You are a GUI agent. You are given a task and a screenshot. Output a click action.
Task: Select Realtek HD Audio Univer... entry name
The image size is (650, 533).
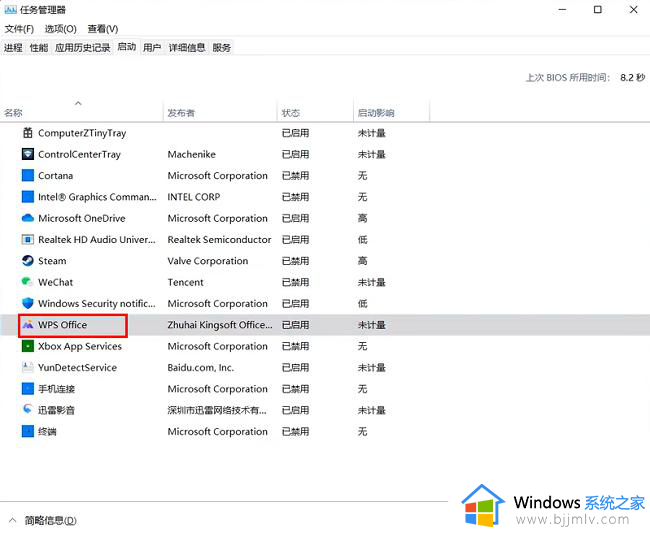click(97, 240)
